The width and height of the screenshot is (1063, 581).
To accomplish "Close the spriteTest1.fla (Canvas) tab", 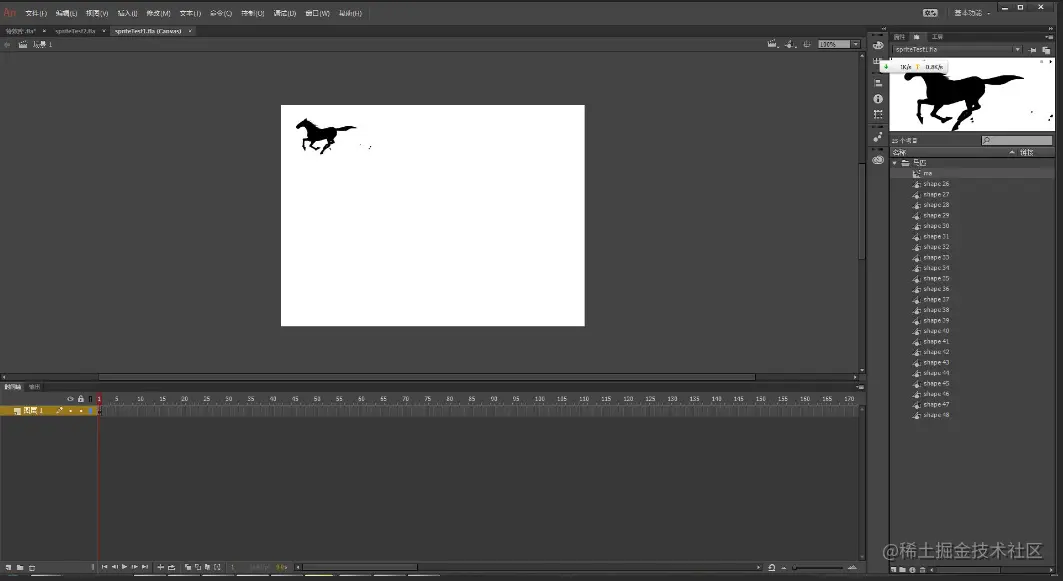I will tap(190, 31).
